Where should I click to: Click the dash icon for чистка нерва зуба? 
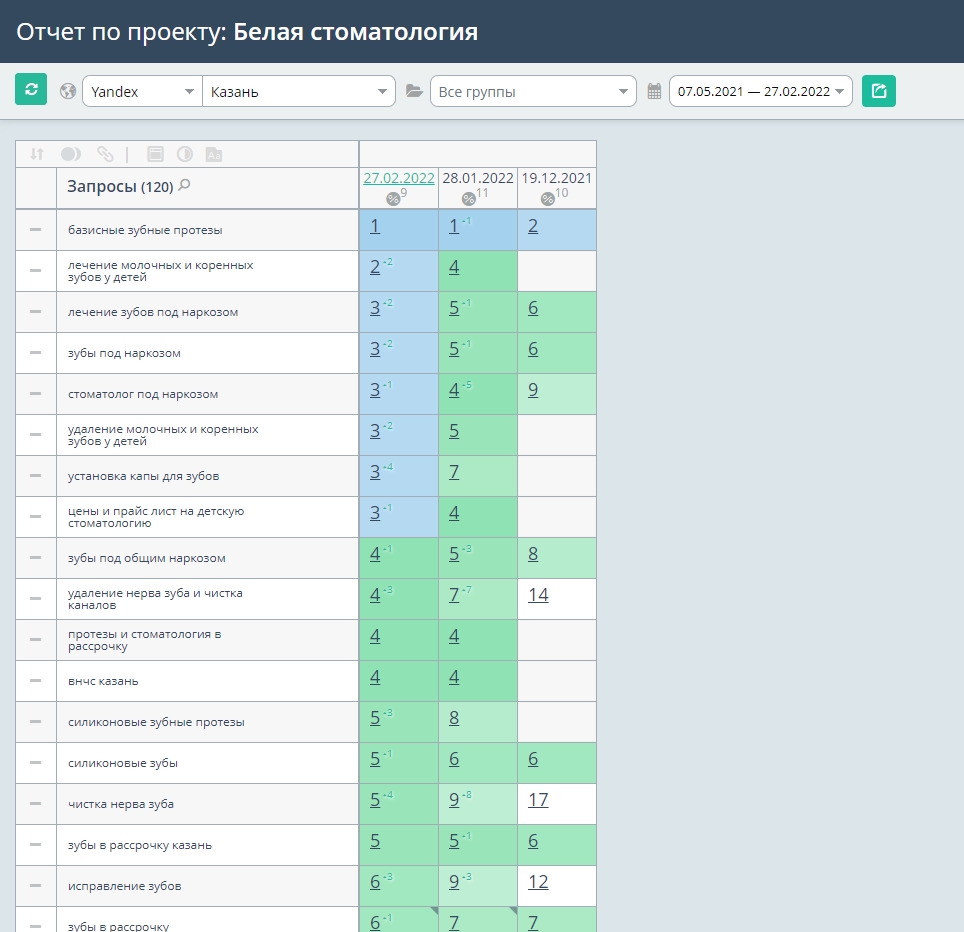(36, 804)
